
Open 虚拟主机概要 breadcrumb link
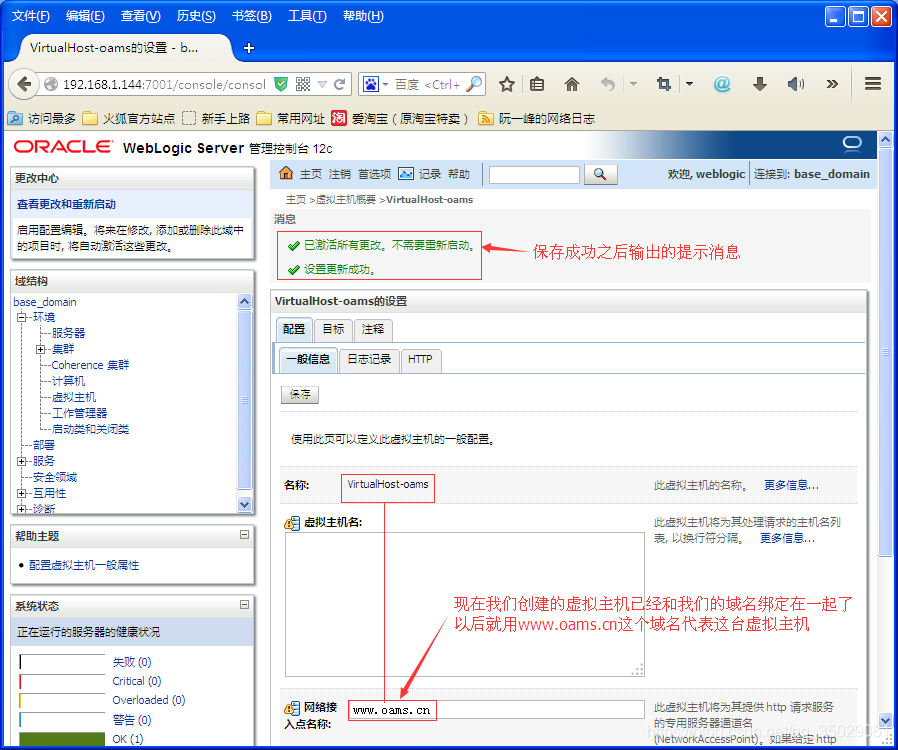point(346,200)
